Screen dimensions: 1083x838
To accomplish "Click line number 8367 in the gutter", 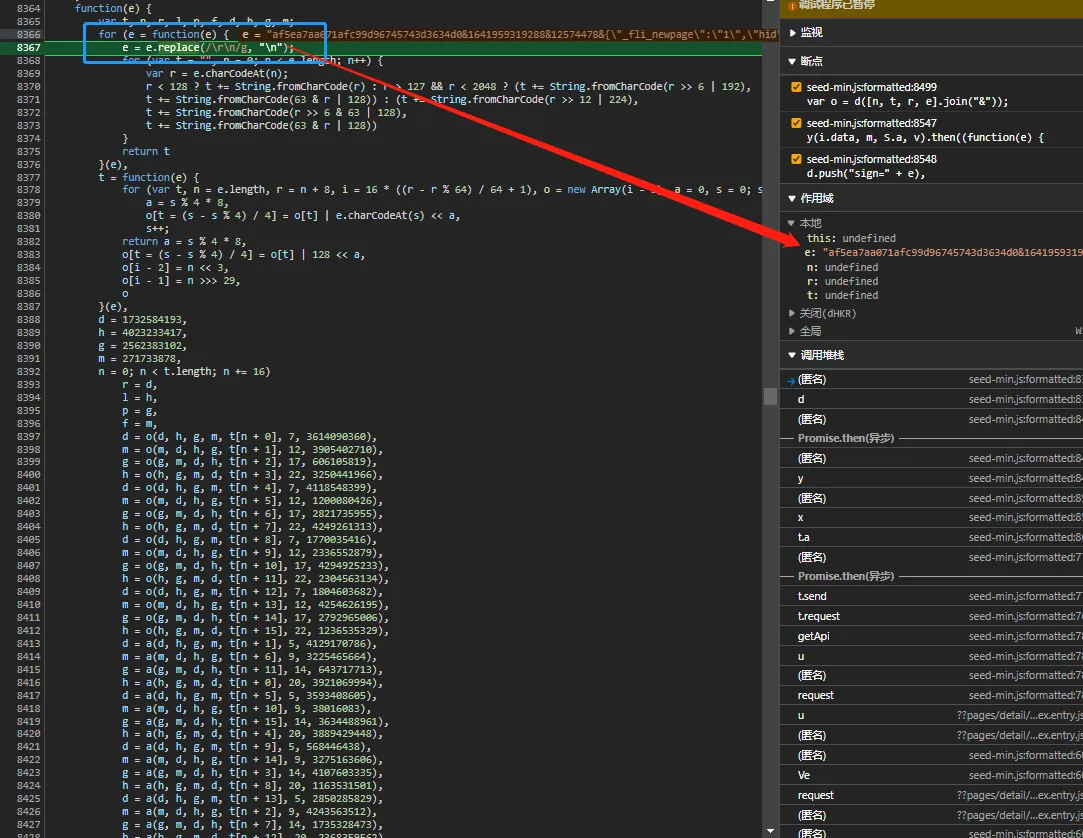I will point(28,48).
